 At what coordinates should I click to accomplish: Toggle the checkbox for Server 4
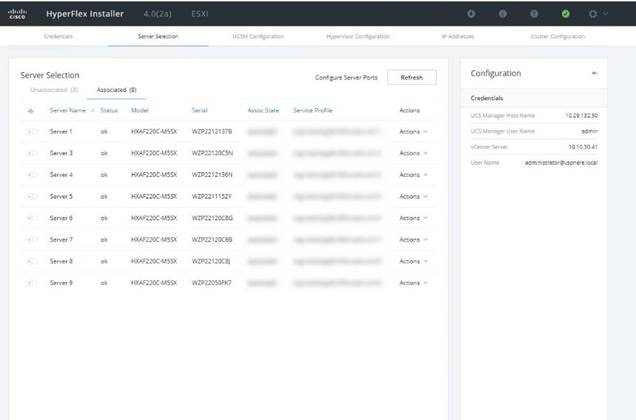pos(31,174)
